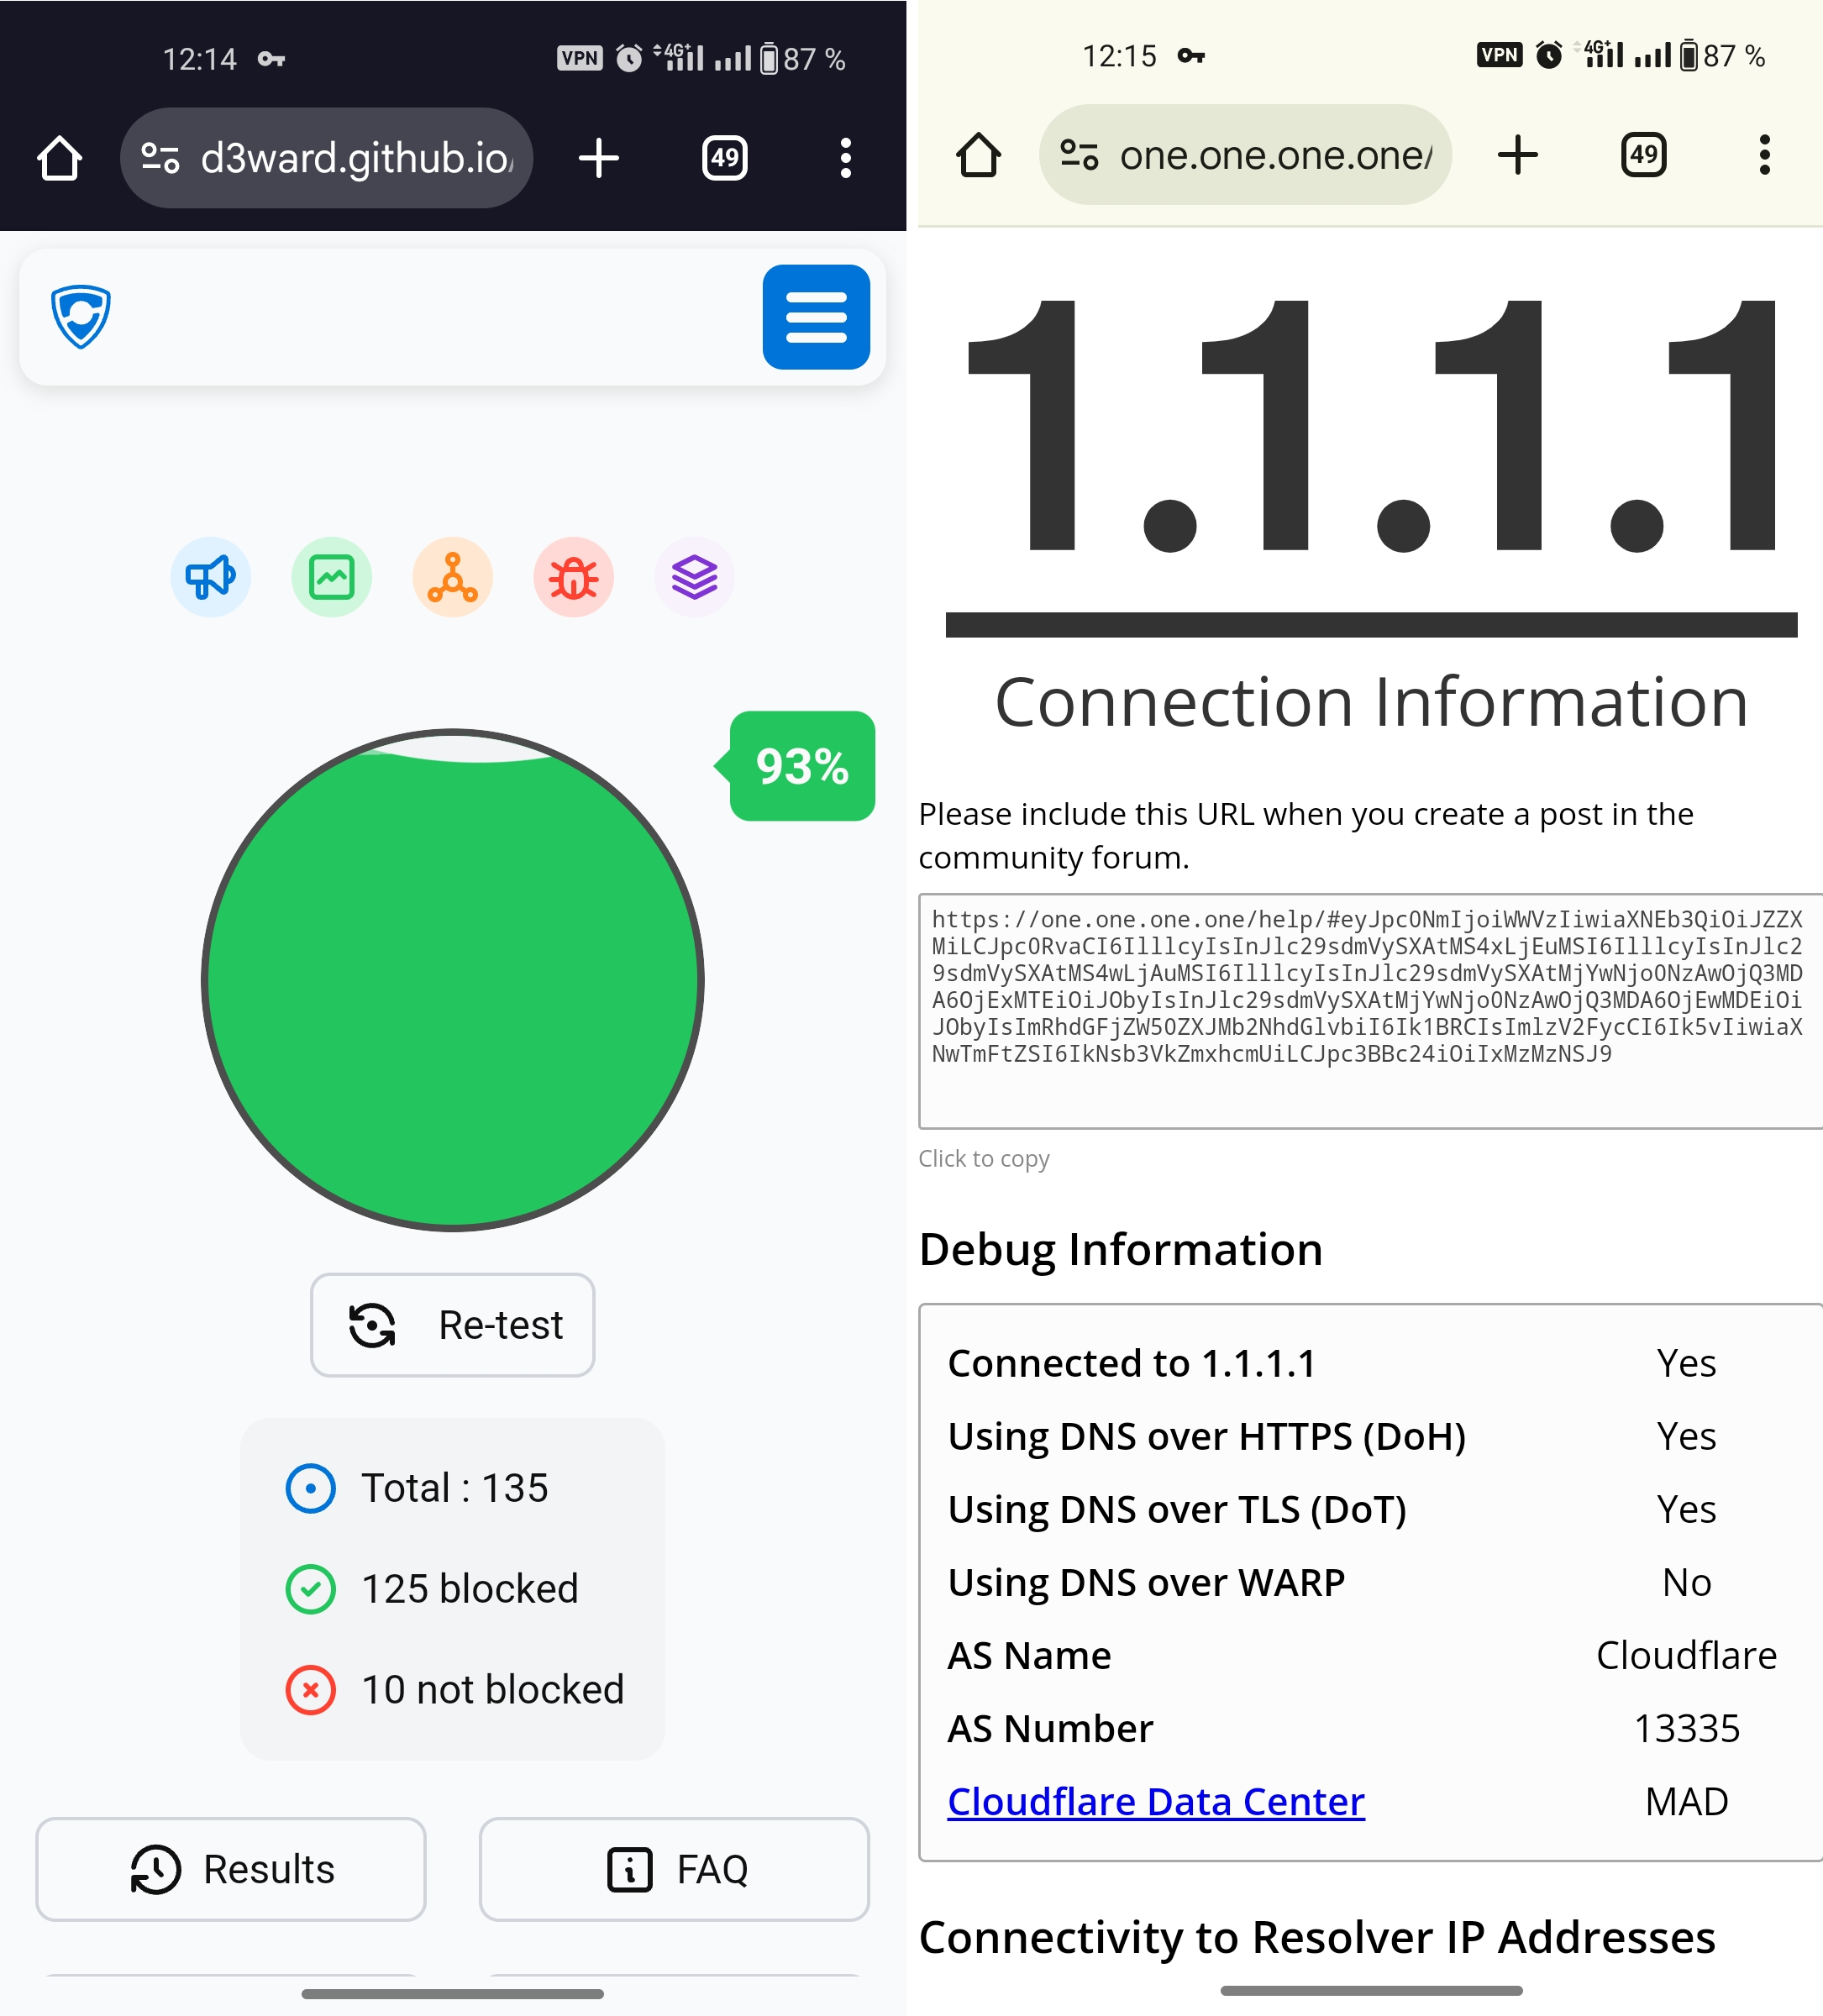Open three-dot menu in right browser
This screenshot has width=1823, height=2016.
(1764, 155)
